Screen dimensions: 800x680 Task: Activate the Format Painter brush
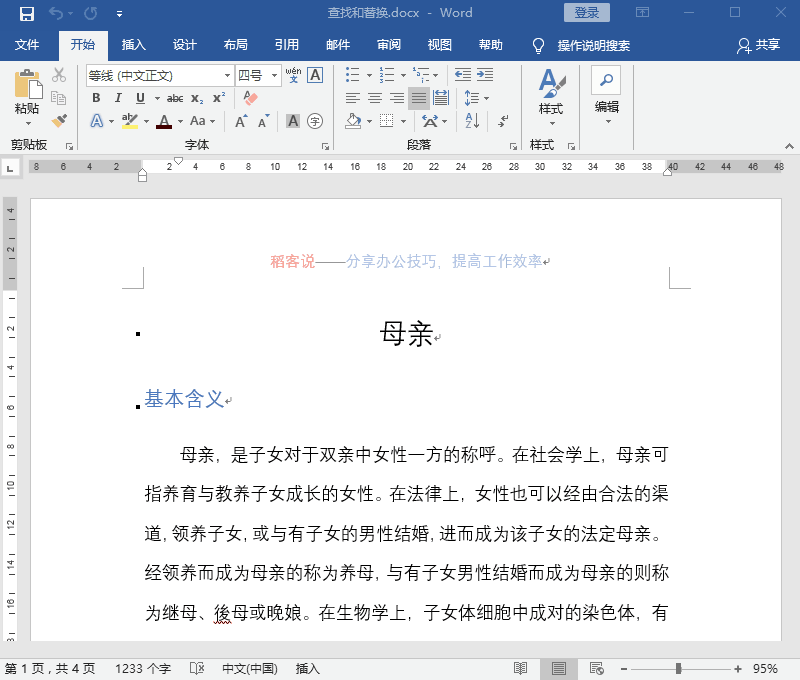click(x=59, y=121)
